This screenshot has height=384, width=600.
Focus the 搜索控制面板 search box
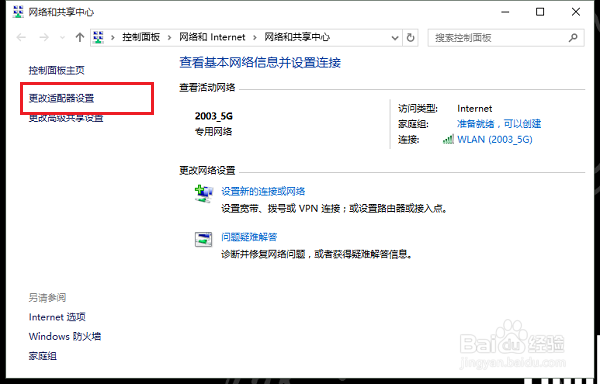(x=506, y=38)
